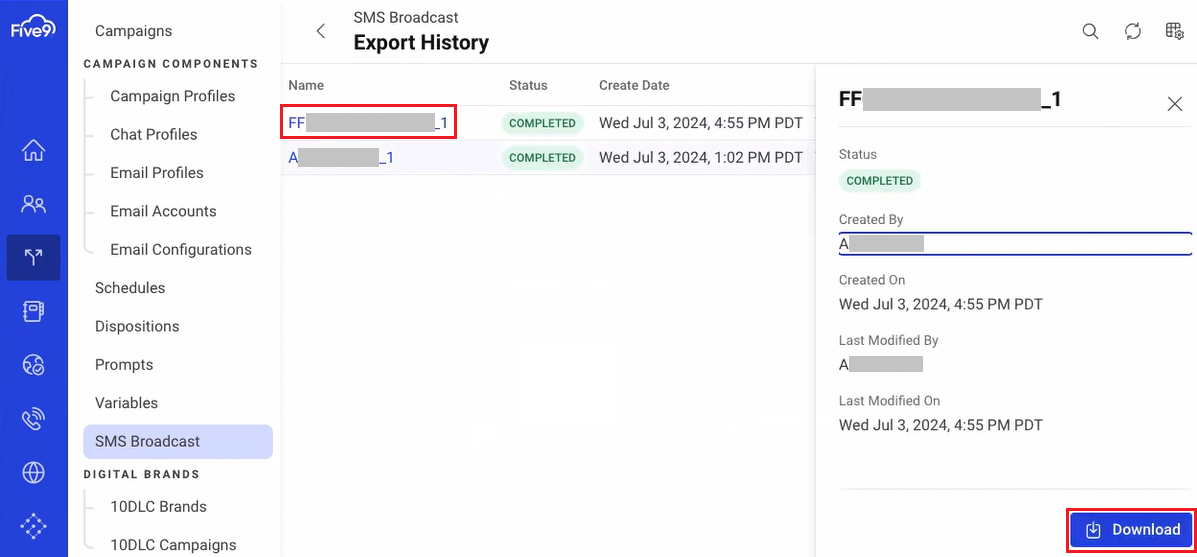Go back with the left chevron

321,31
